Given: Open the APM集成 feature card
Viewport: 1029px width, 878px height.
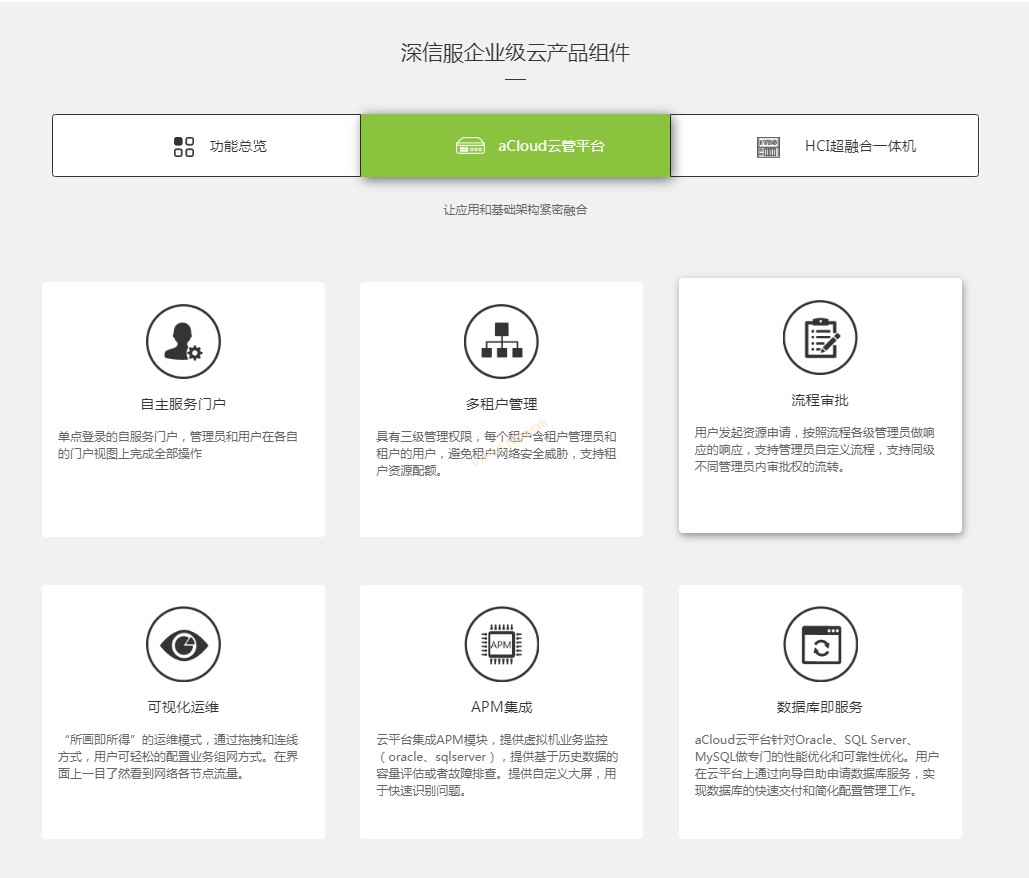Looking at the screenshot, I should point(501,712).
